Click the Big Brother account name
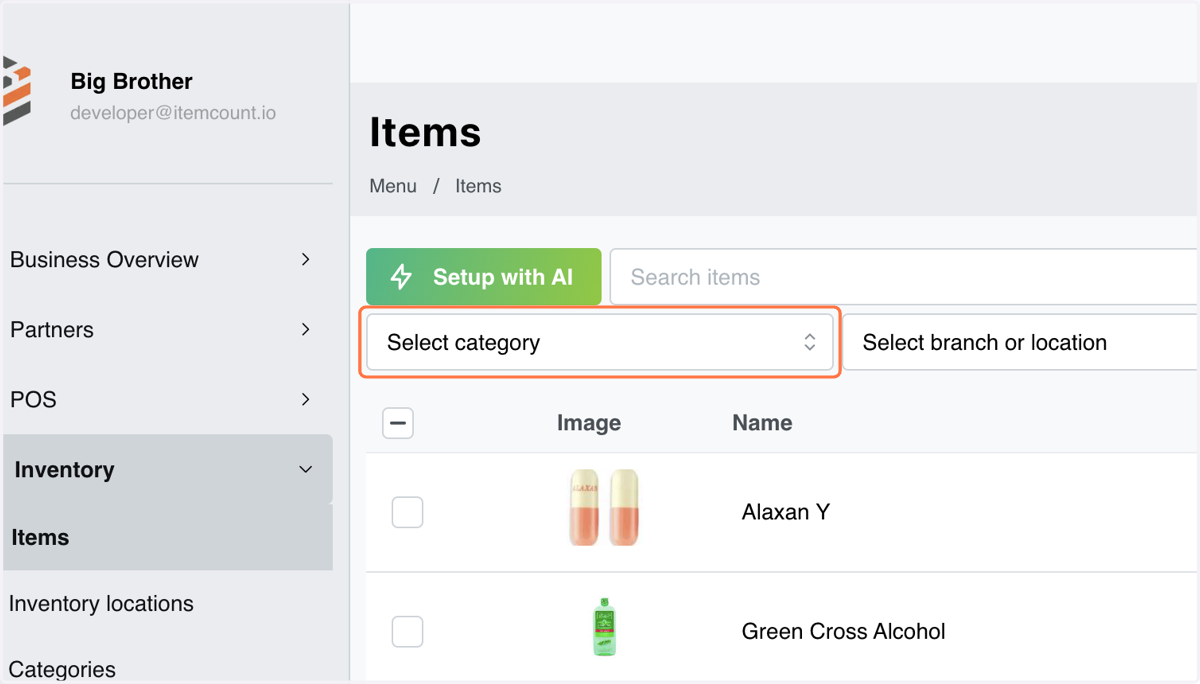 pos(131,81)
